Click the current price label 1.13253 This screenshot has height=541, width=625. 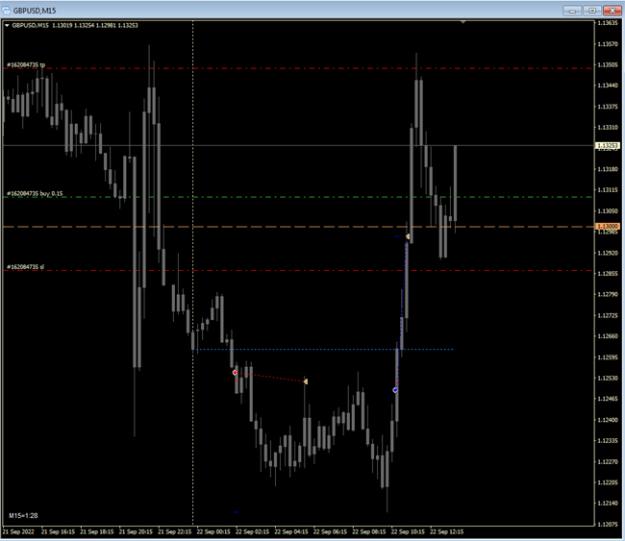tap(607, 146)
